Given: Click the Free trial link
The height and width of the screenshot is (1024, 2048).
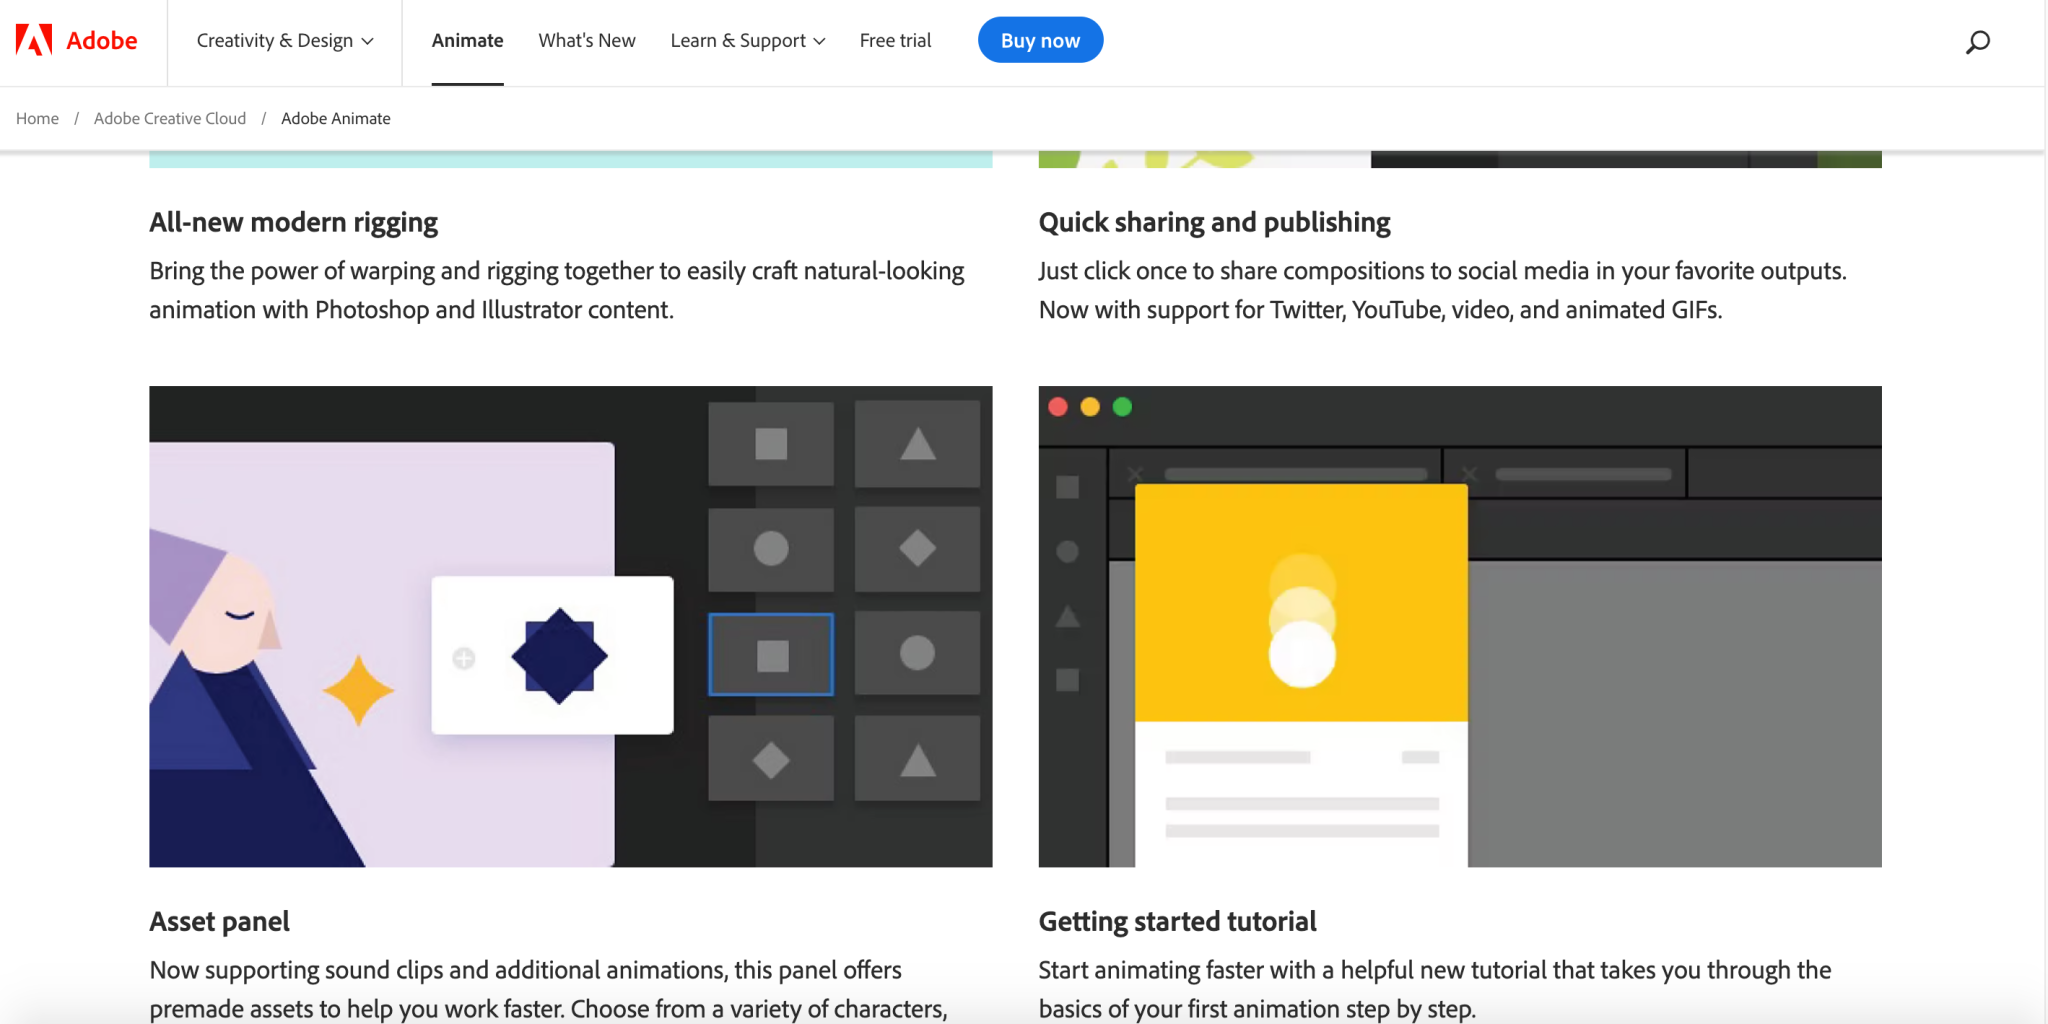Looking at the screenshot, I should pyautogui.click(x=895, y=41).
